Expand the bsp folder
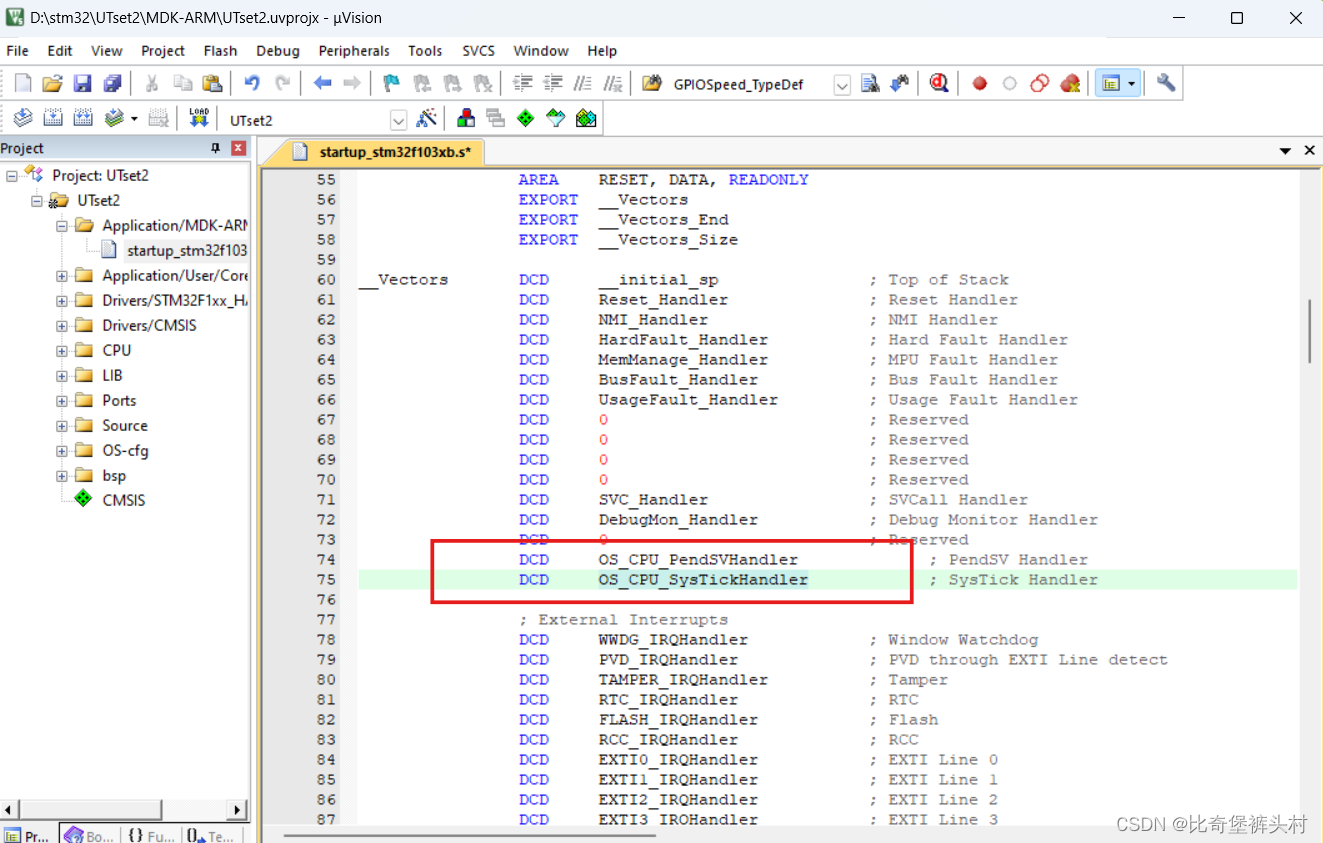Image resolution: width=1323 pixels, height=843 pixels. [63, 475]
